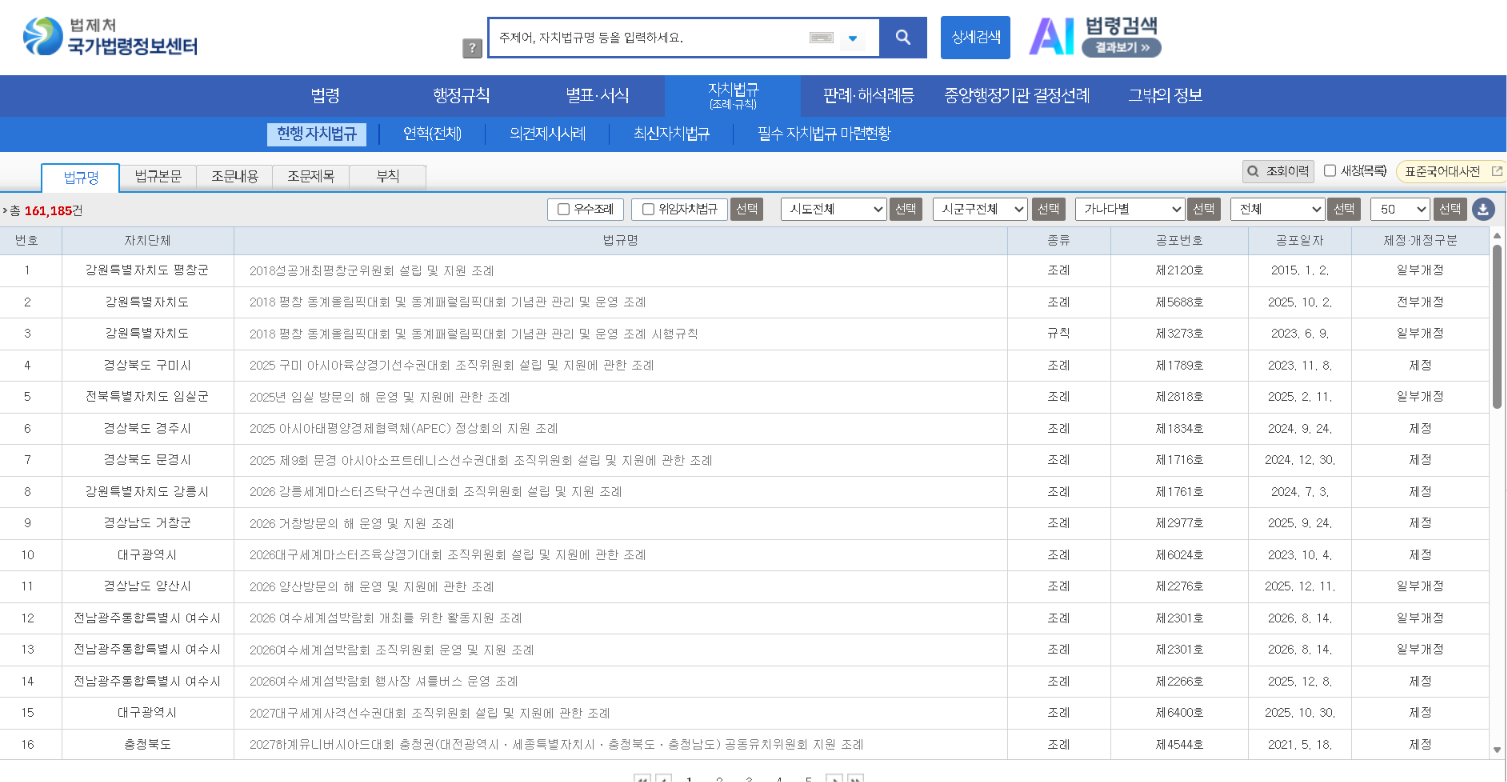Toggle the 우수조례 checkbox

(x=564, y=209)
